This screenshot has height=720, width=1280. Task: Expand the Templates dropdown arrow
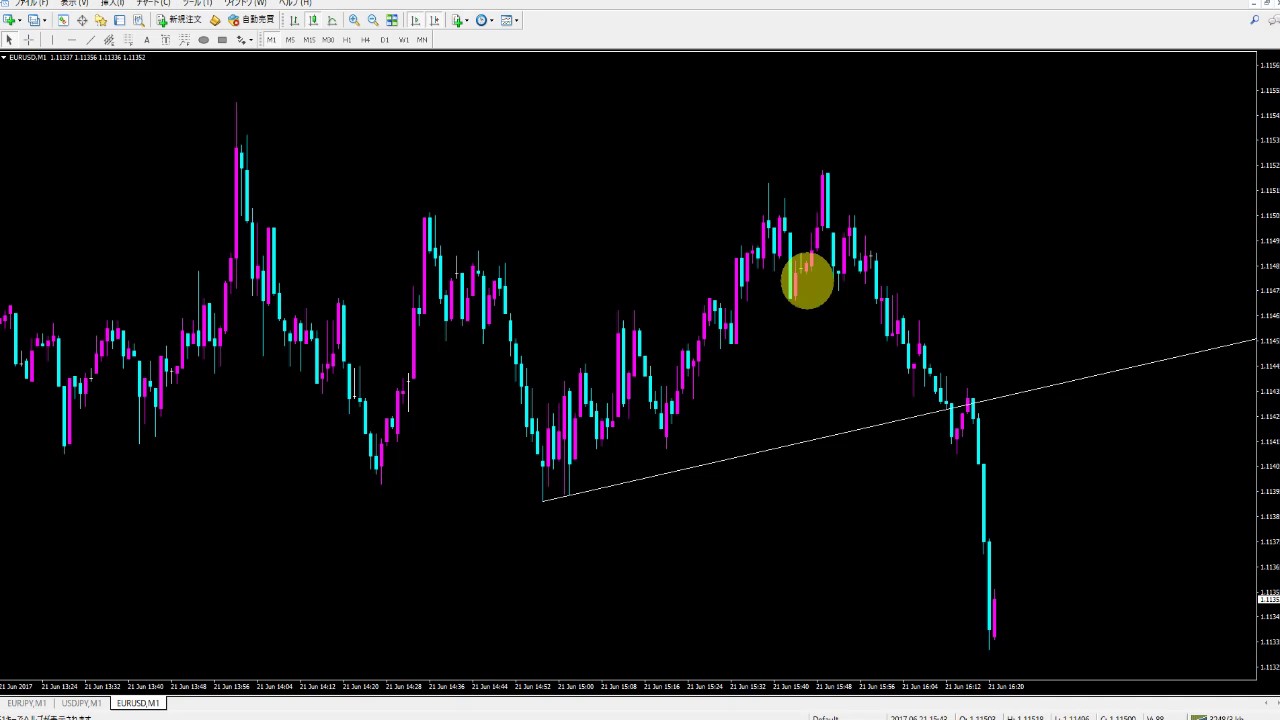click(517, 20)
